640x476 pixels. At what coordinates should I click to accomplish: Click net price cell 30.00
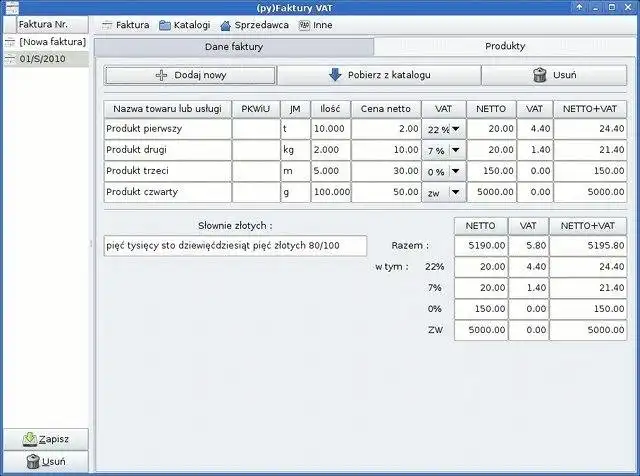pyautogui.click(x=386, y=171)
